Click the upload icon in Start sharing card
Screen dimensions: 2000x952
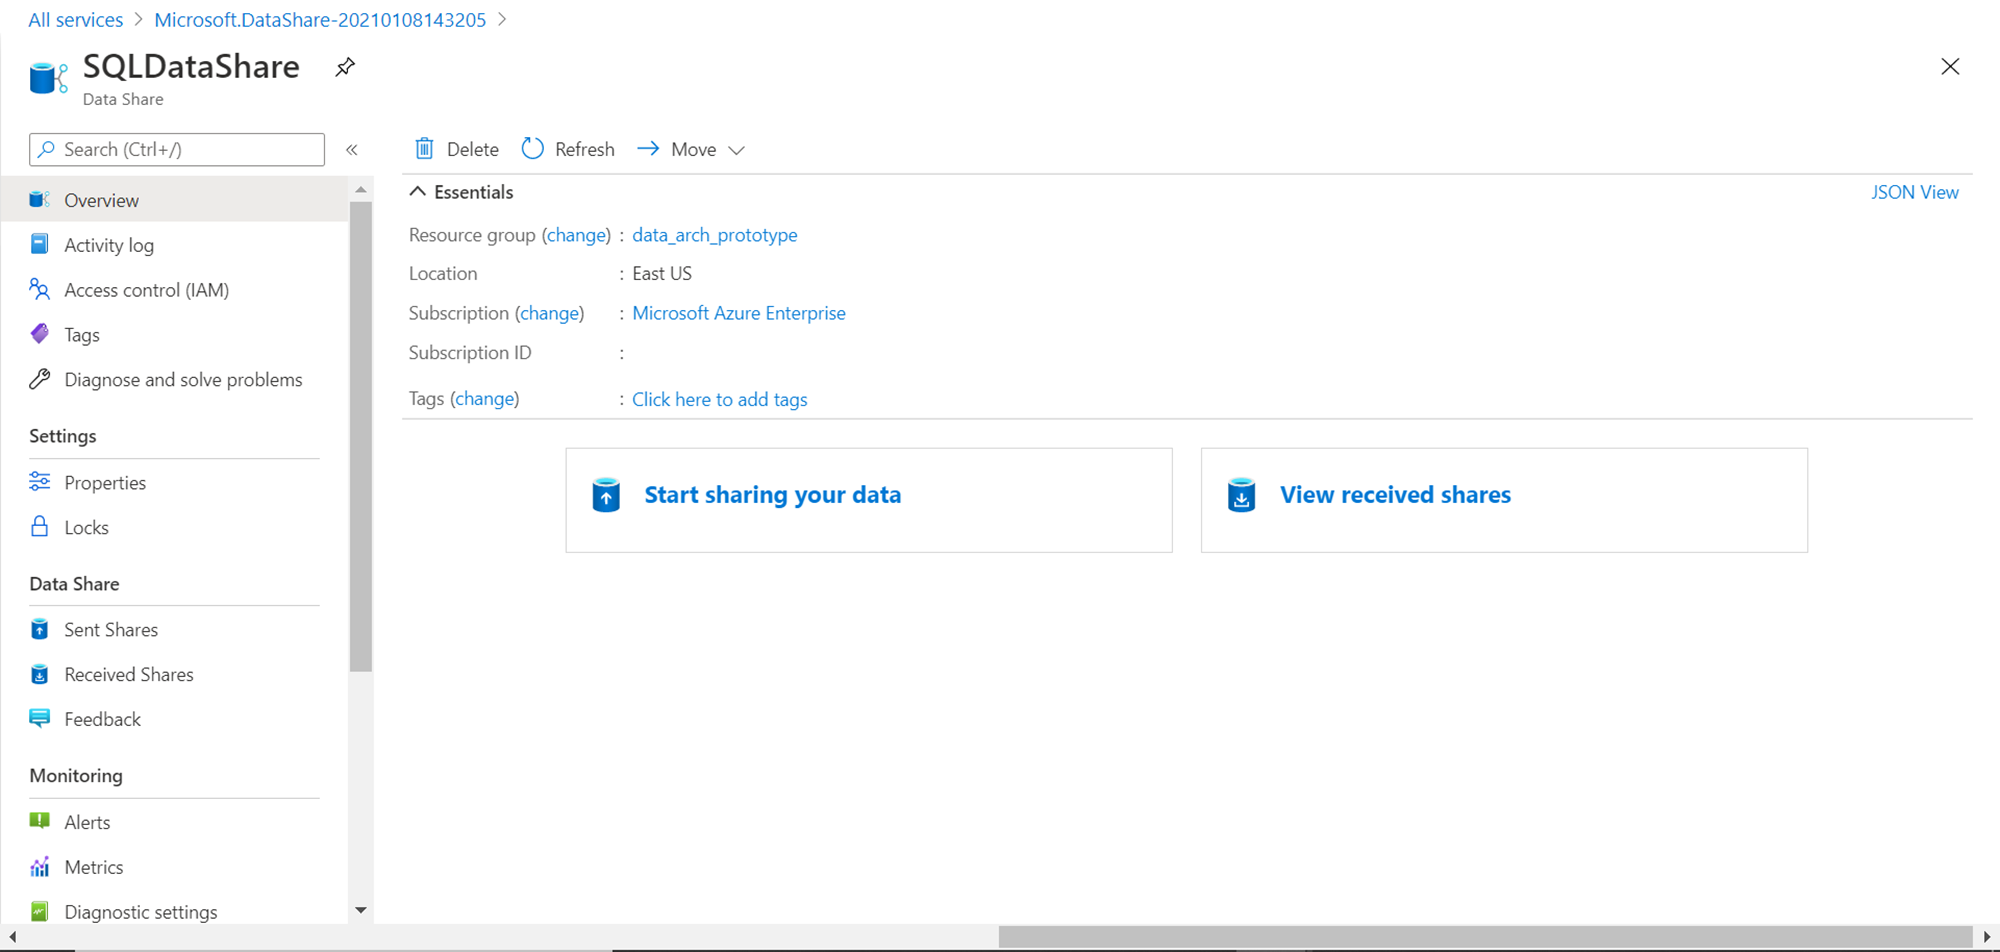(x=606, y=495)
